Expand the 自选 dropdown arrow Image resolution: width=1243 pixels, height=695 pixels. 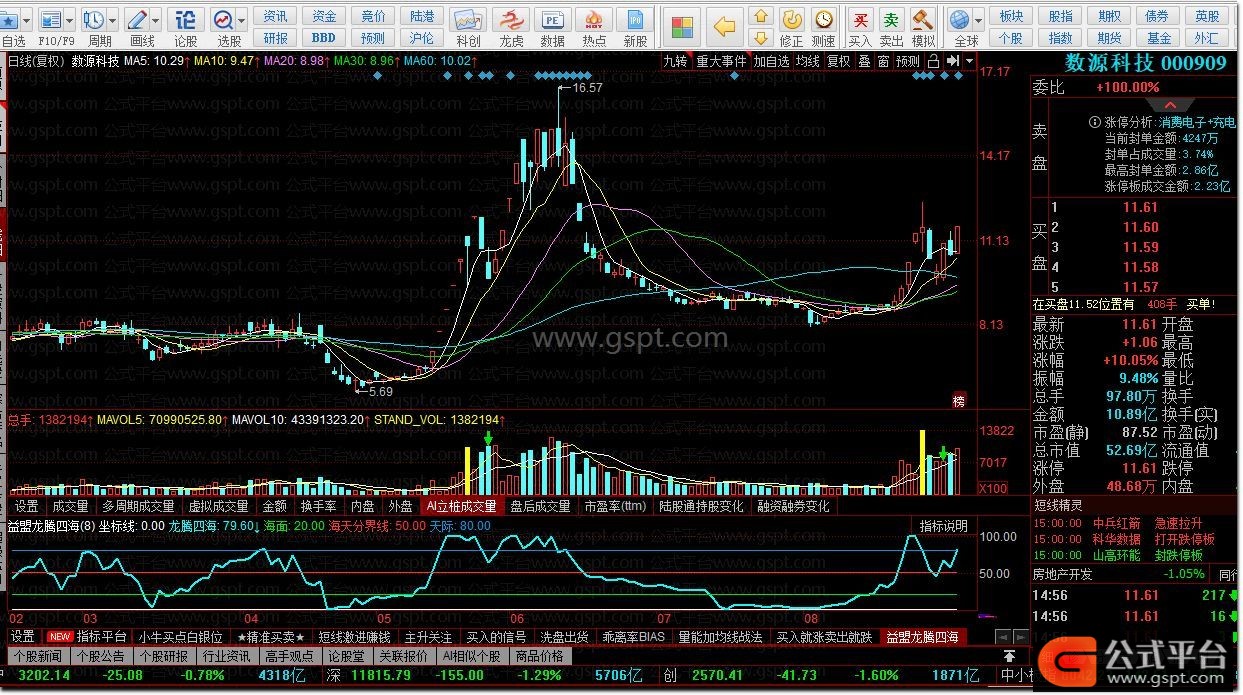pyautogui.click(x=25, y=20)
